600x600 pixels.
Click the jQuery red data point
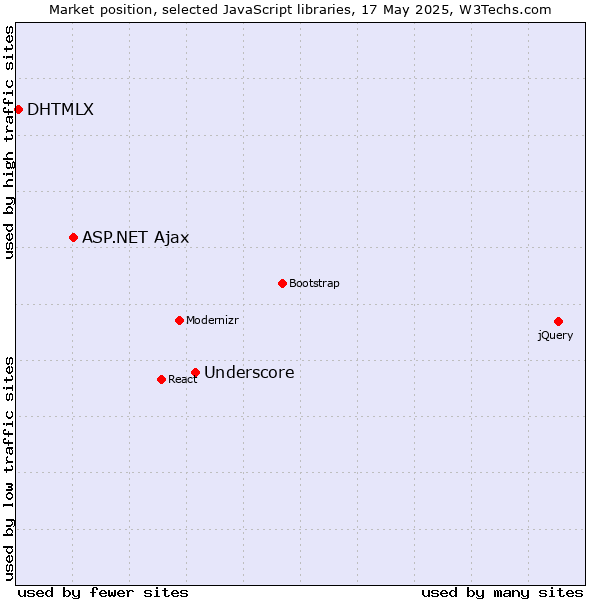[558, 321]
